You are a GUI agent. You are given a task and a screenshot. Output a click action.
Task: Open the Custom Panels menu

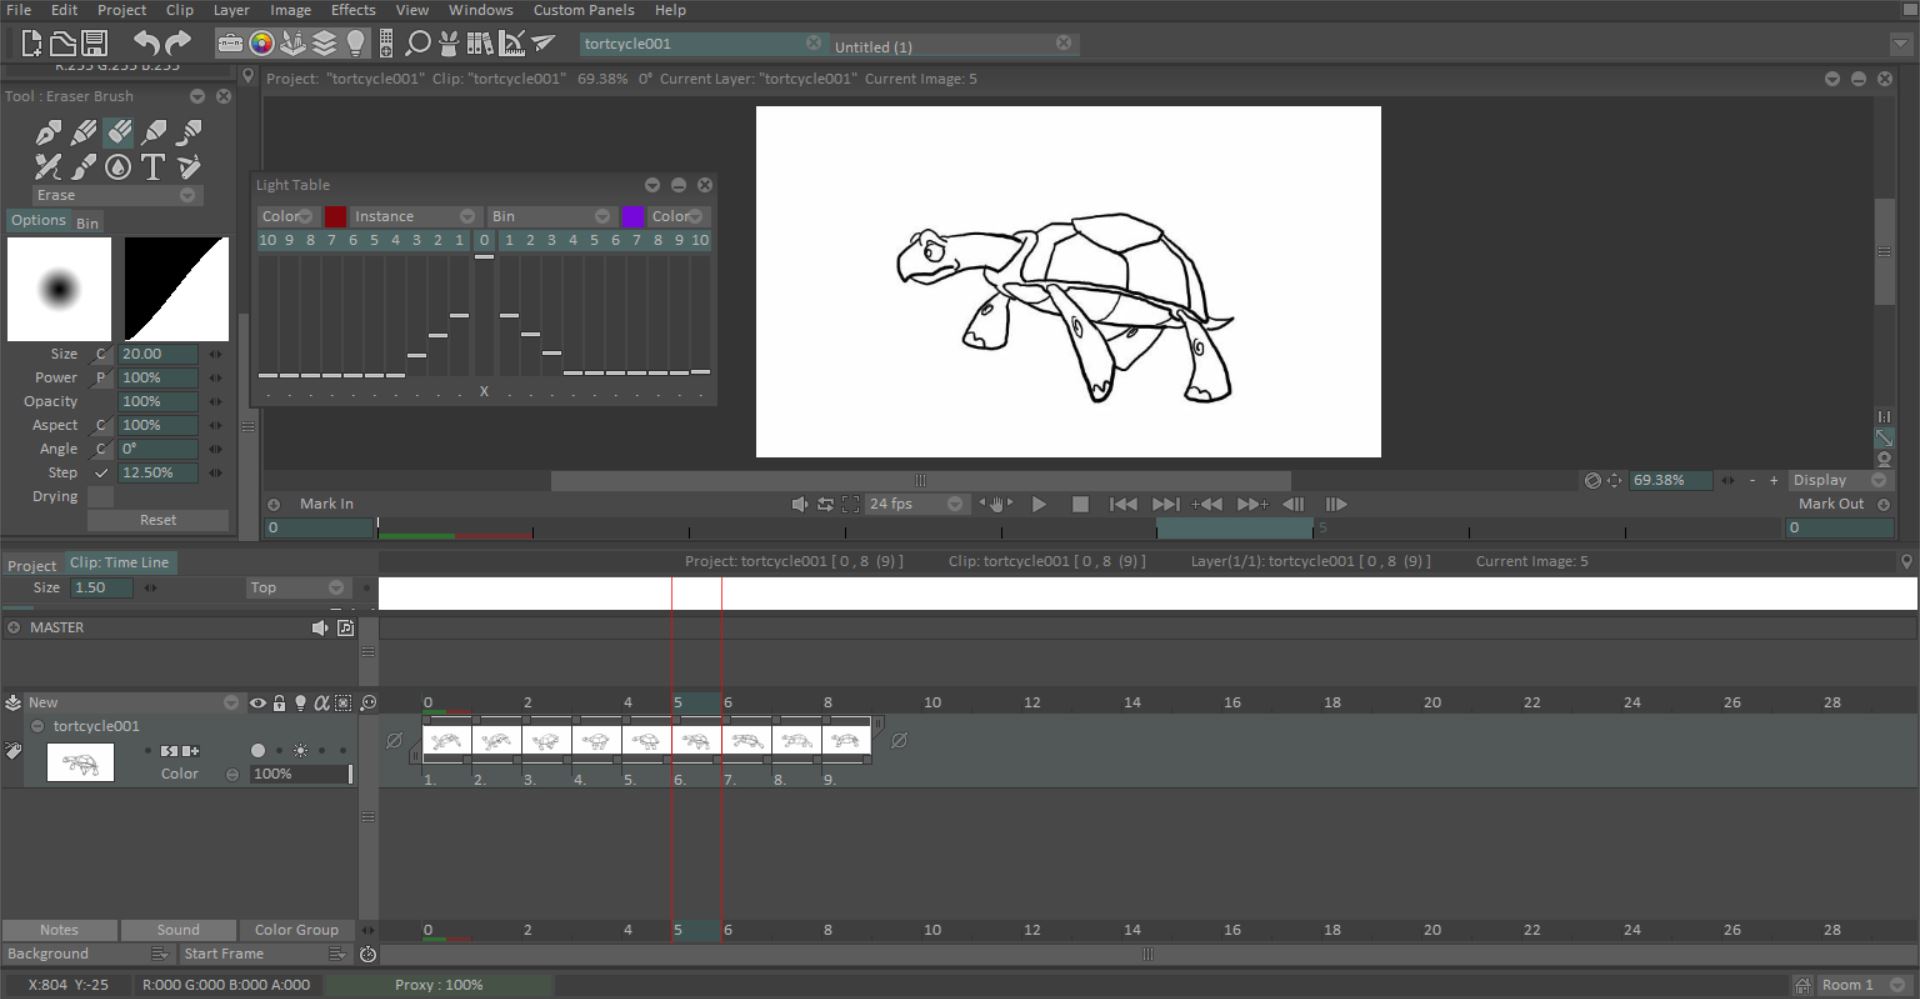pyautogui.click(x=583, y=10)
